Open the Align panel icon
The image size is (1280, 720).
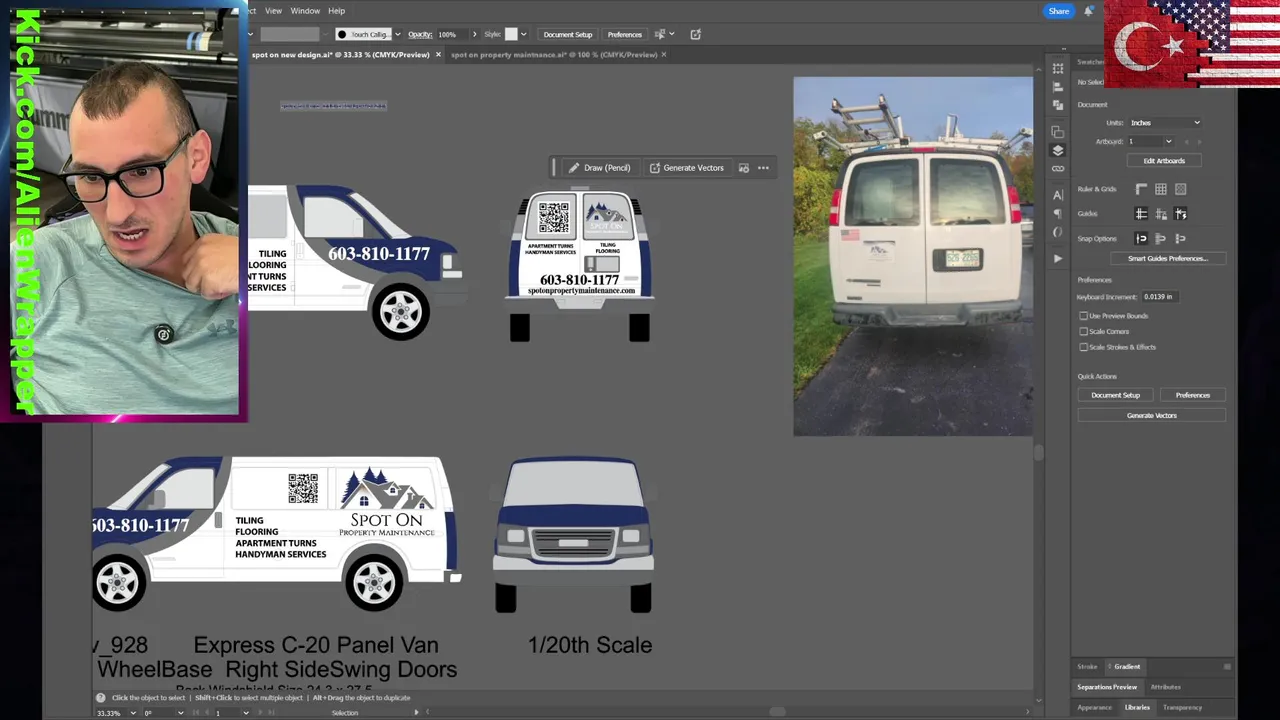pyautogui.click(x=1058, y=87)
